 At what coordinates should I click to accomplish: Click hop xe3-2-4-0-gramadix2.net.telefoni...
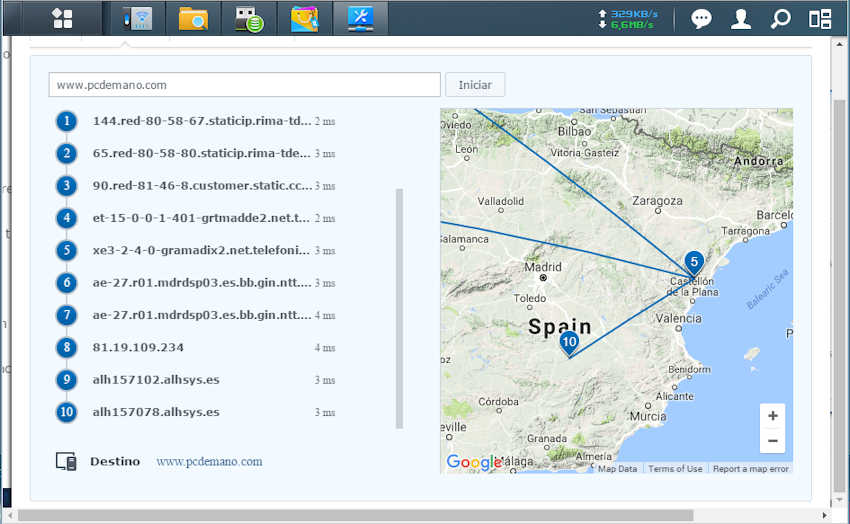point(201,250)
